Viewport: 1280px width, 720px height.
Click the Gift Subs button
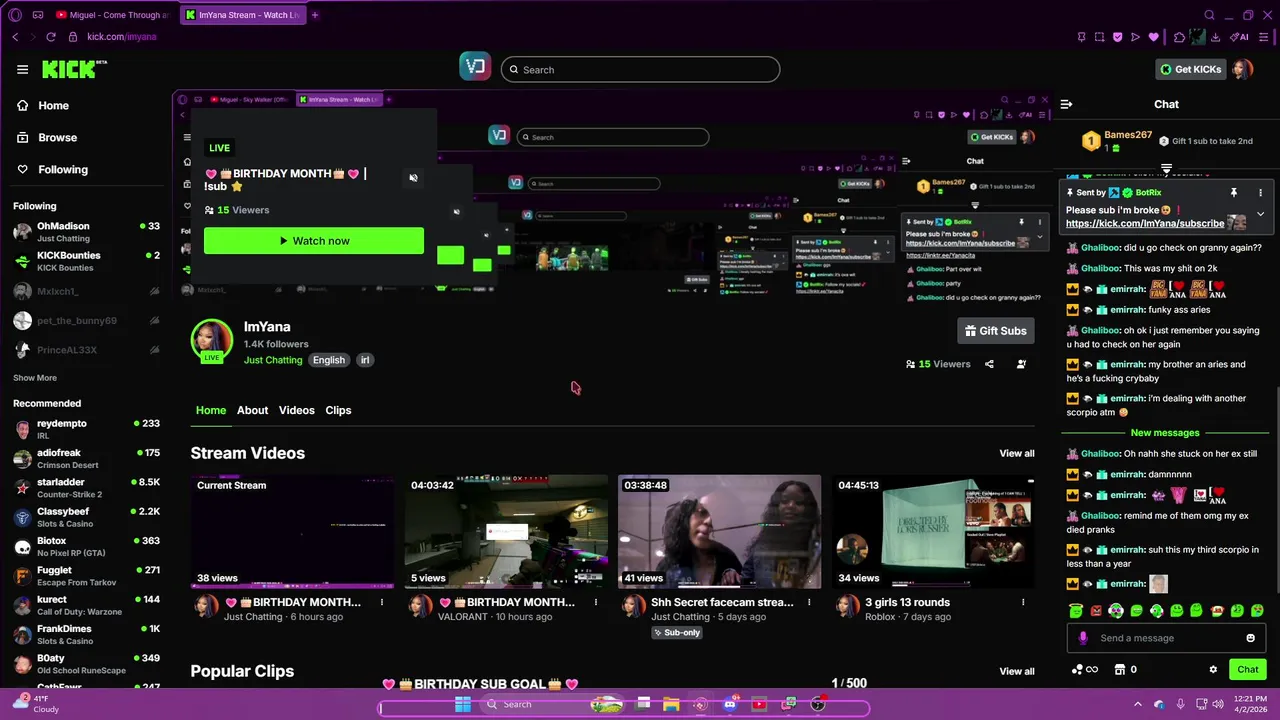click(x=995, y=331)
